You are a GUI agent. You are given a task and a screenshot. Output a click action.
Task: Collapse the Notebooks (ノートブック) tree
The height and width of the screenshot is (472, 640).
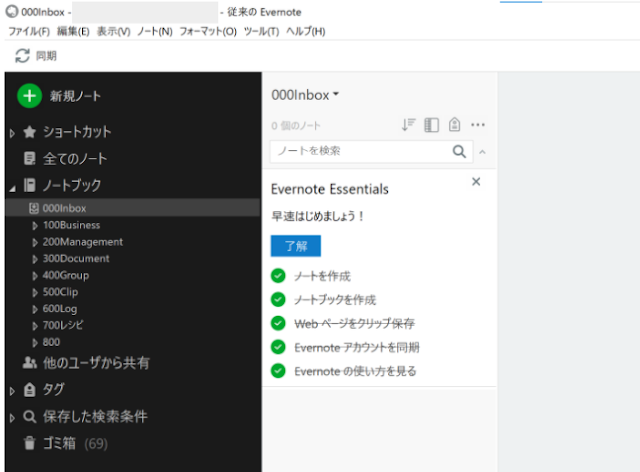click(13, 188)
